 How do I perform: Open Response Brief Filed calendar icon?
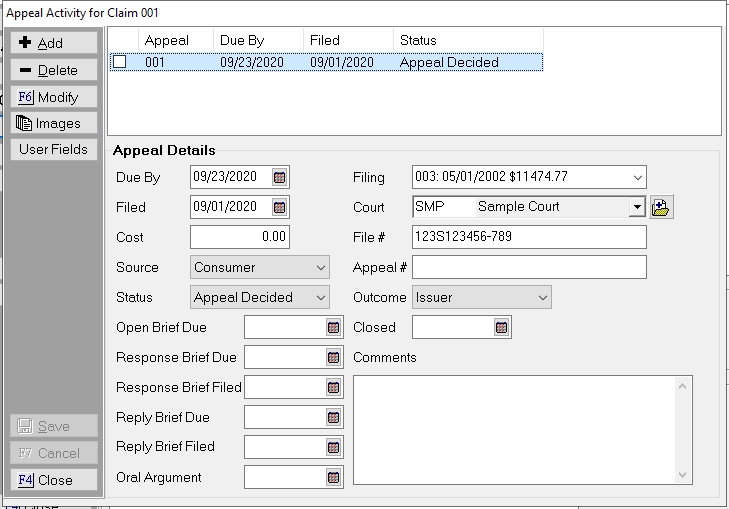coord(333,387)
